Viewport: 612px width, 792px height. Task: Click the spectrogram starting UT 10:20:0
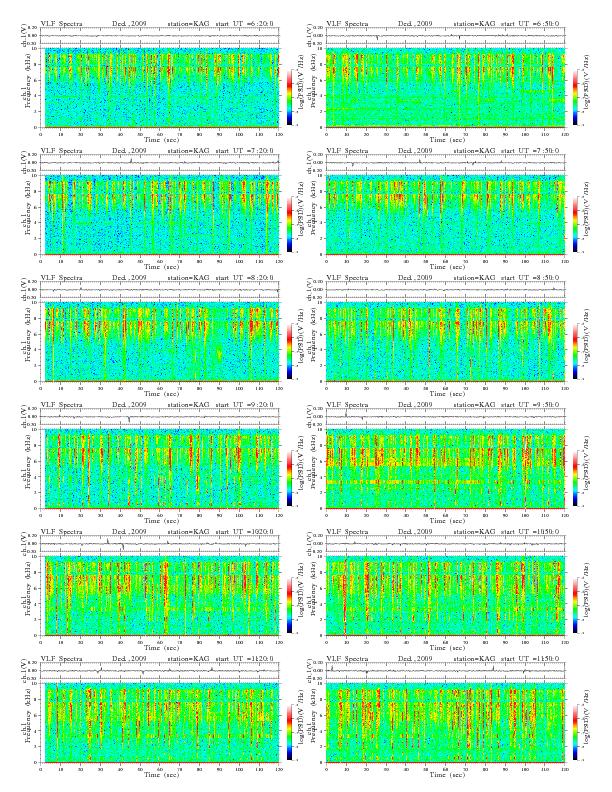point(160,596)
